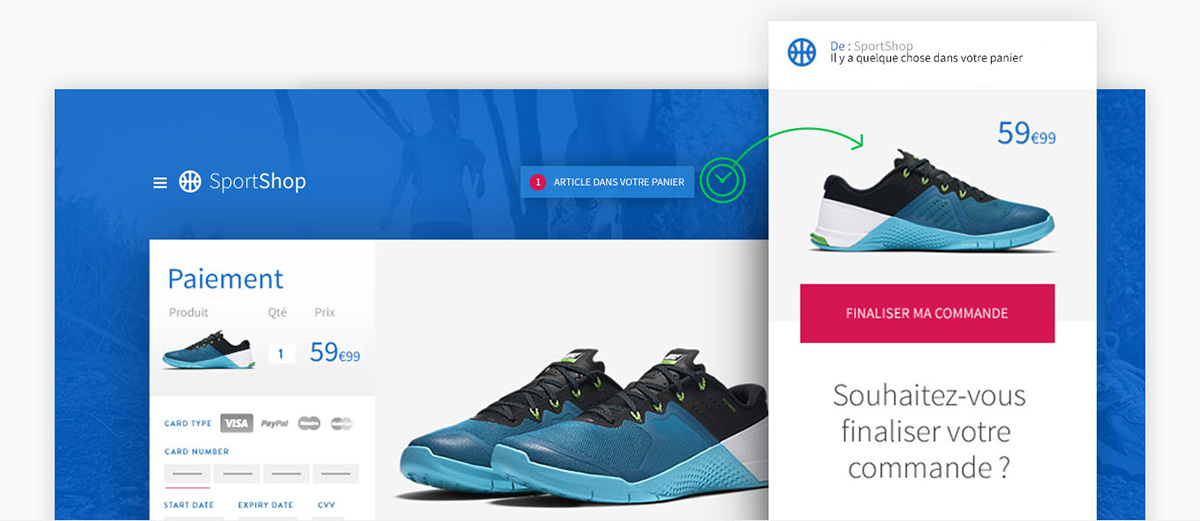Click the shoe thumbnail in Paiement
This screenshot has width=1200, height=521.
208,351
